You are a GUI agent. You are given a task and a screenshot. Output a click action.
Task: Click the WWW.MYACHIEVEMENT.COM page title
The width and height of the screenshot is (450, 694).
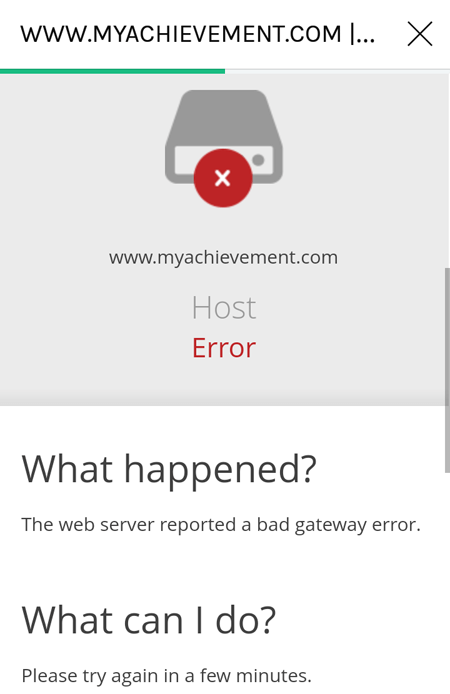(x=197, y=35)
